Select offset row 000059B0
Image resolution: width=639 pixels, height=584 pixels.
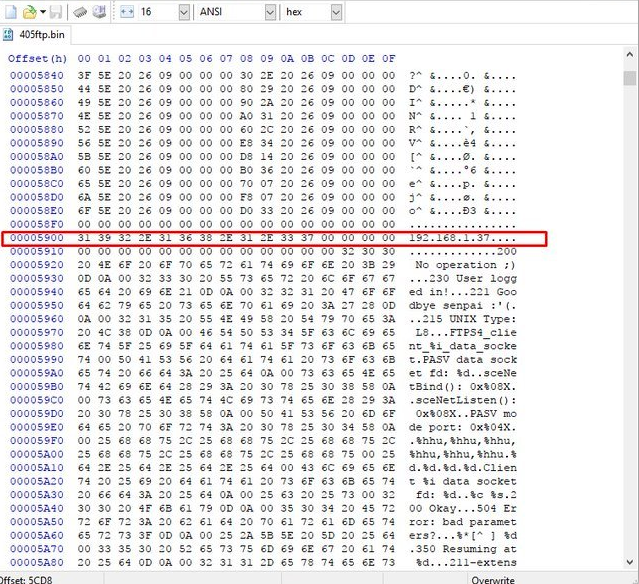[37, 386]
